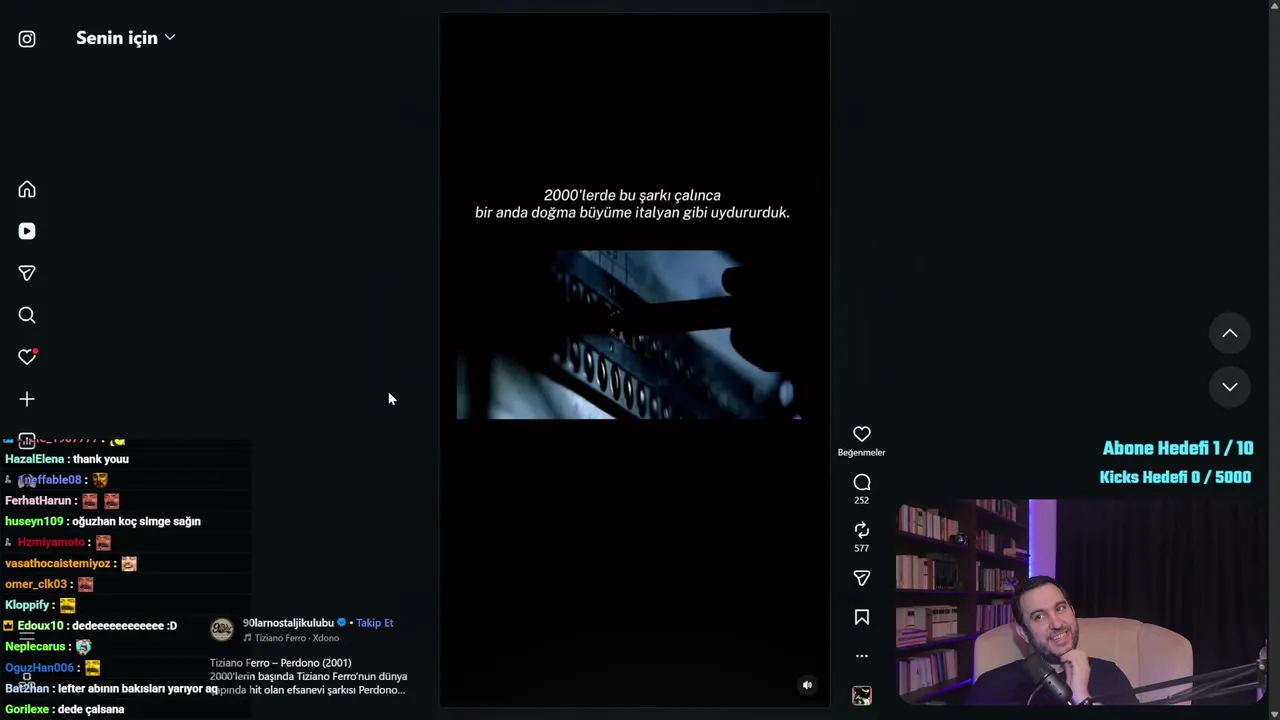Click chat line "huseyn109 : oğuzhan koç simge sağın"
Screen dimensions: 1280x720
pos(103,522)
